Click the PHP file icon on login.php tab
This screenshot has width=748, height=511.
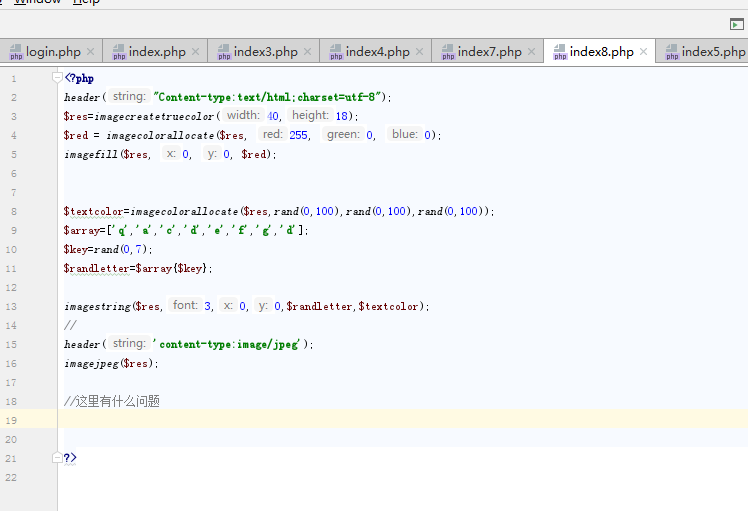pos(16,52)
